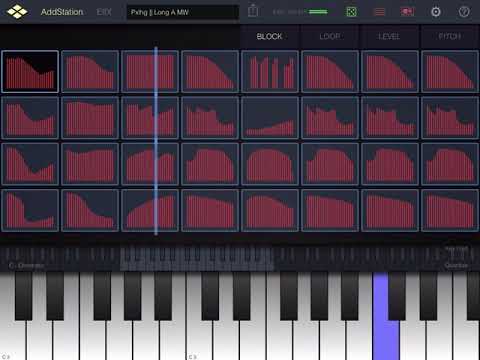This screenshot has height=360, width=480.
Task: Tap the AddStation diamond logo icon
Action: click(17, 12)
